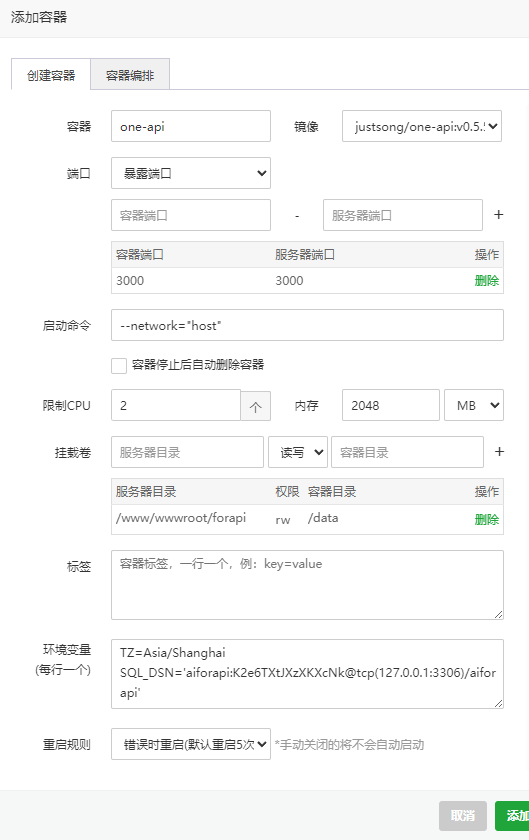Focus the 容器端口 input field
Image resolution: width=529 pixels, height=840 pixels.
point(191,215)
